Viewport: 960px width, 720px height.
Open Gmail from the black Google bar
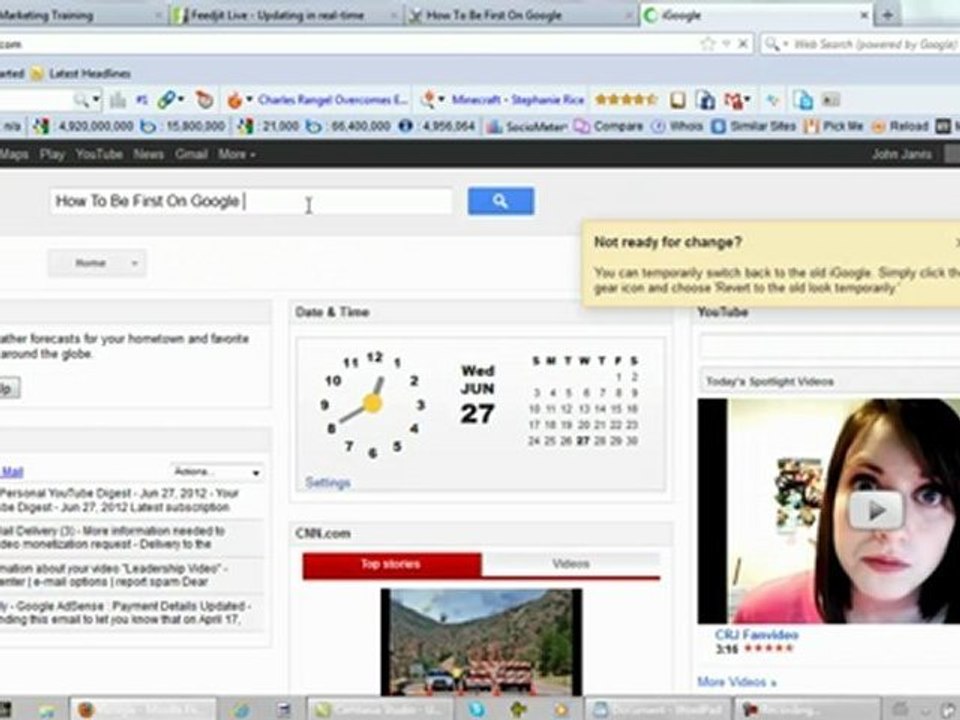191,154
